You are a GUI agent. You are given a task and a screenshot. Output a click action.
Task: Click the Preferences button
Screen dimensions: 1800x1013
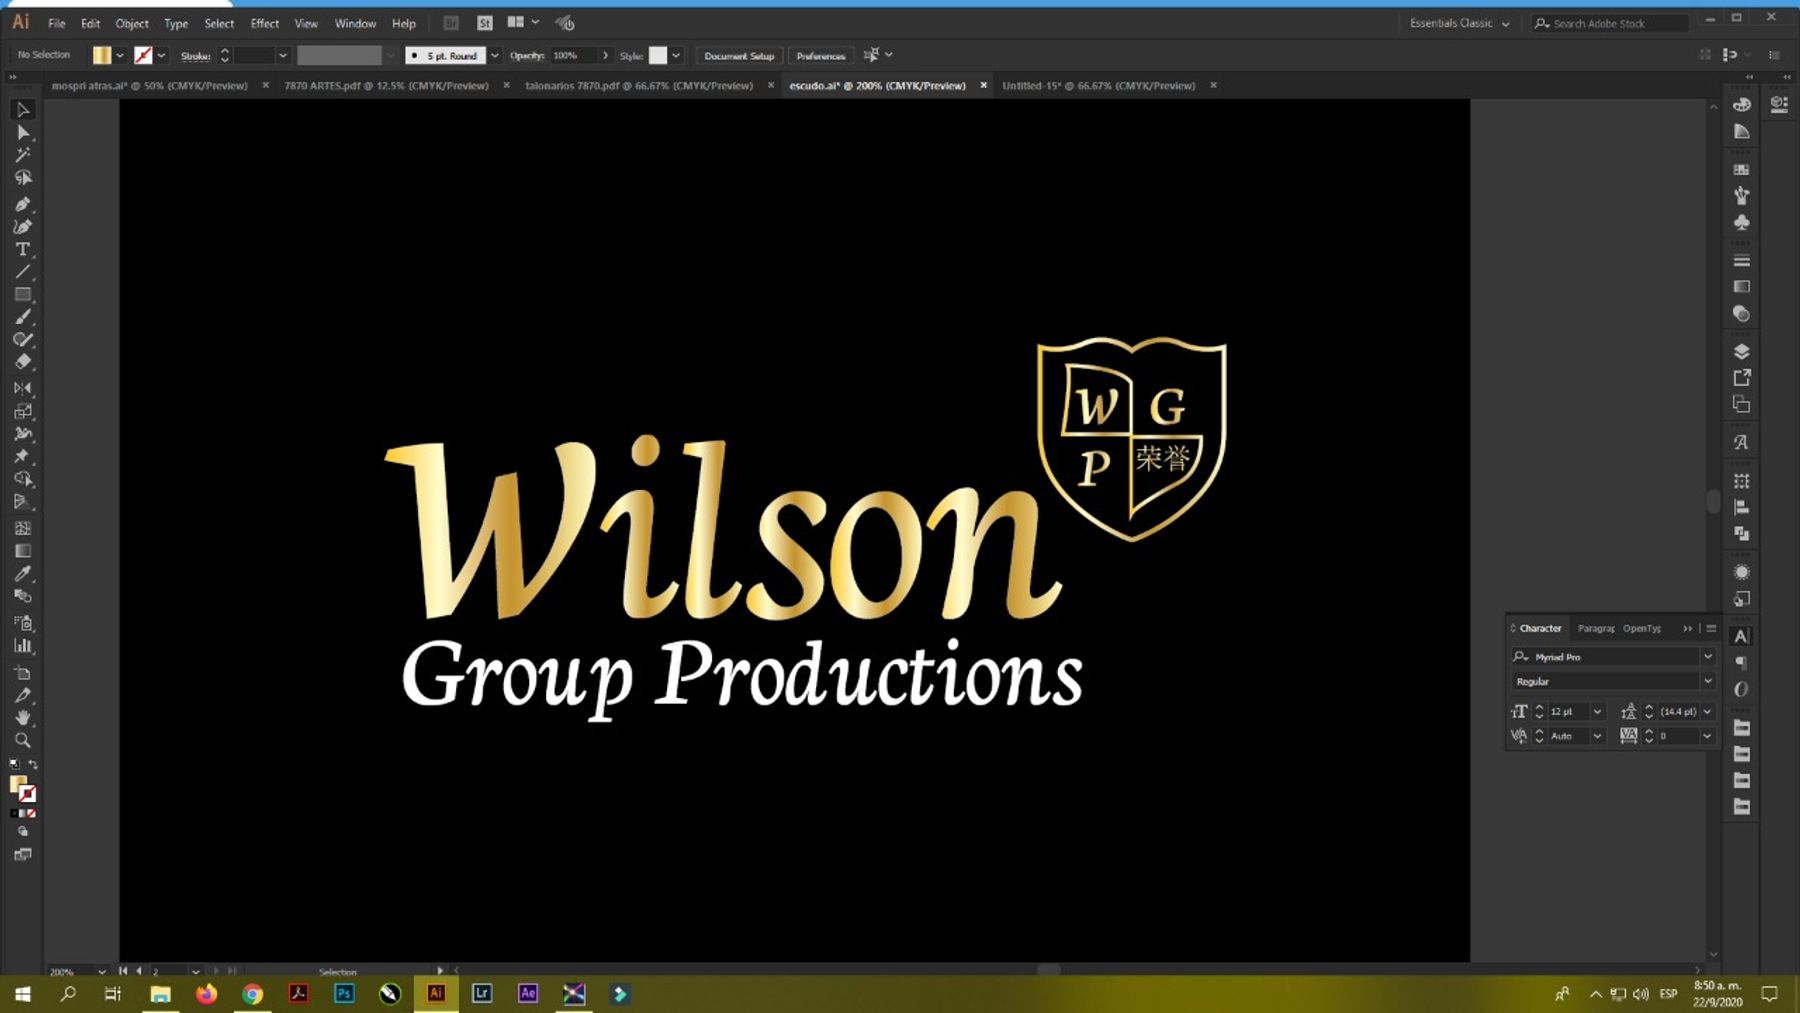[820, 56]
